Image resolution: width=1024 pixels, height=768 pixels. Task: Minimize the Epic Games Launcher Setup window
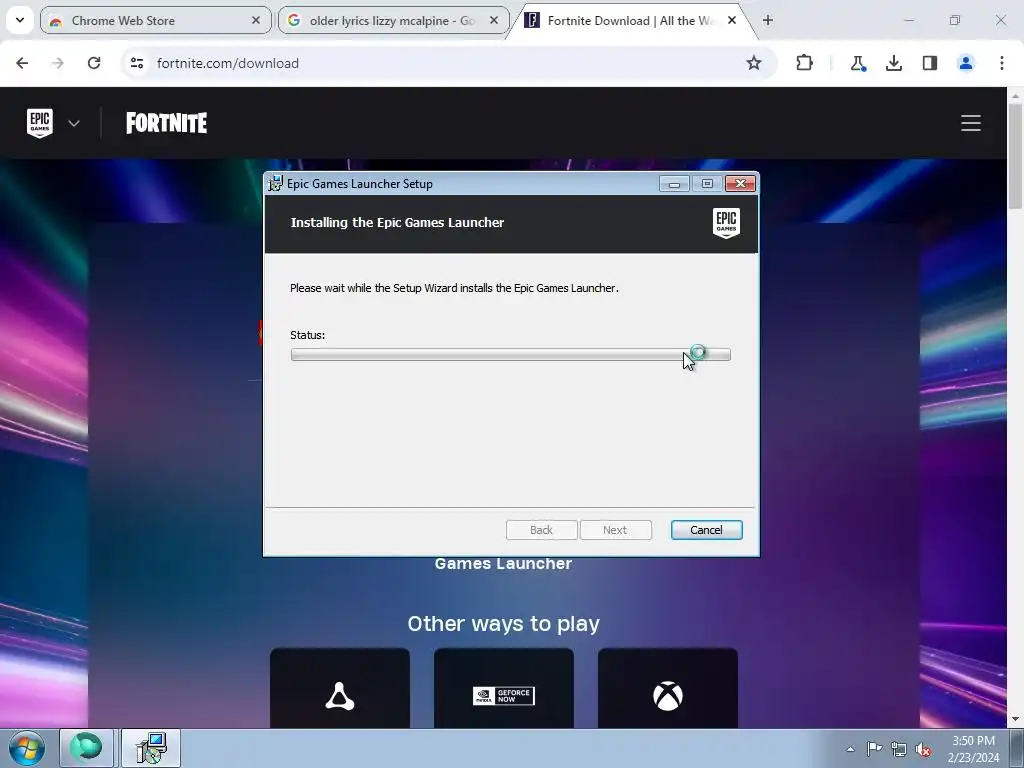[674, 184]
